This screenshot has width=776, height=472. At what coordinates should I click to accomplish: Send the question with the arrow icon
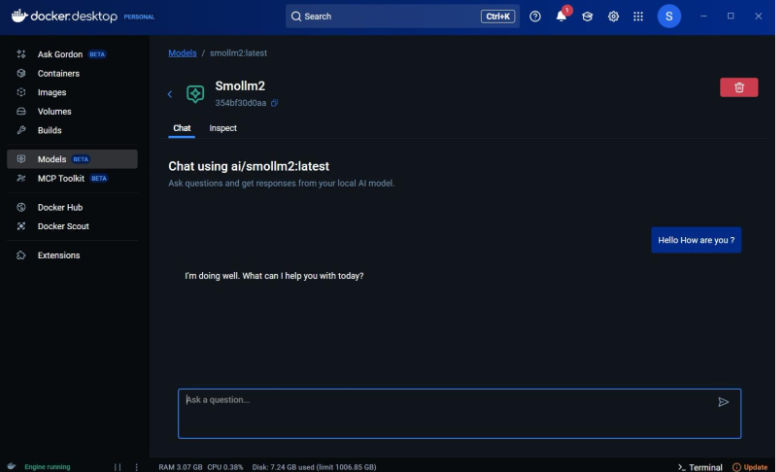point(723,402)
